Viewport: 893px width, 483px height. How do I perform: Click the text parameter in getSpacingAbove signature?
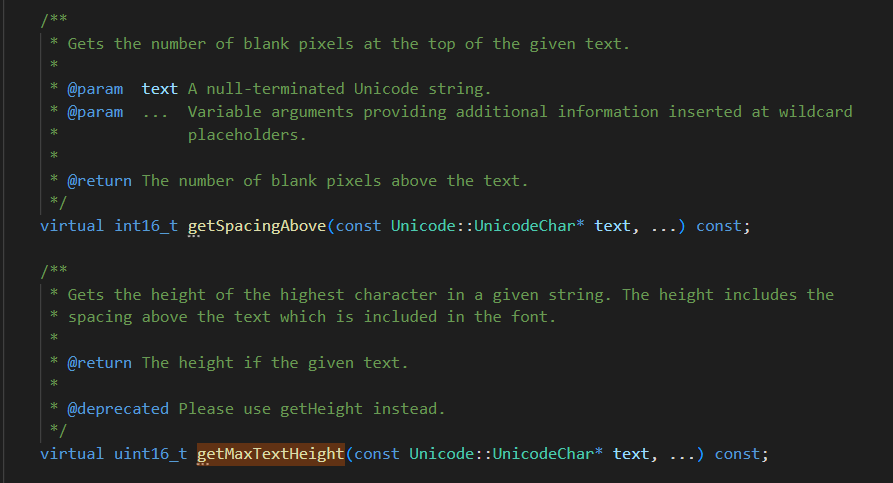613,226
